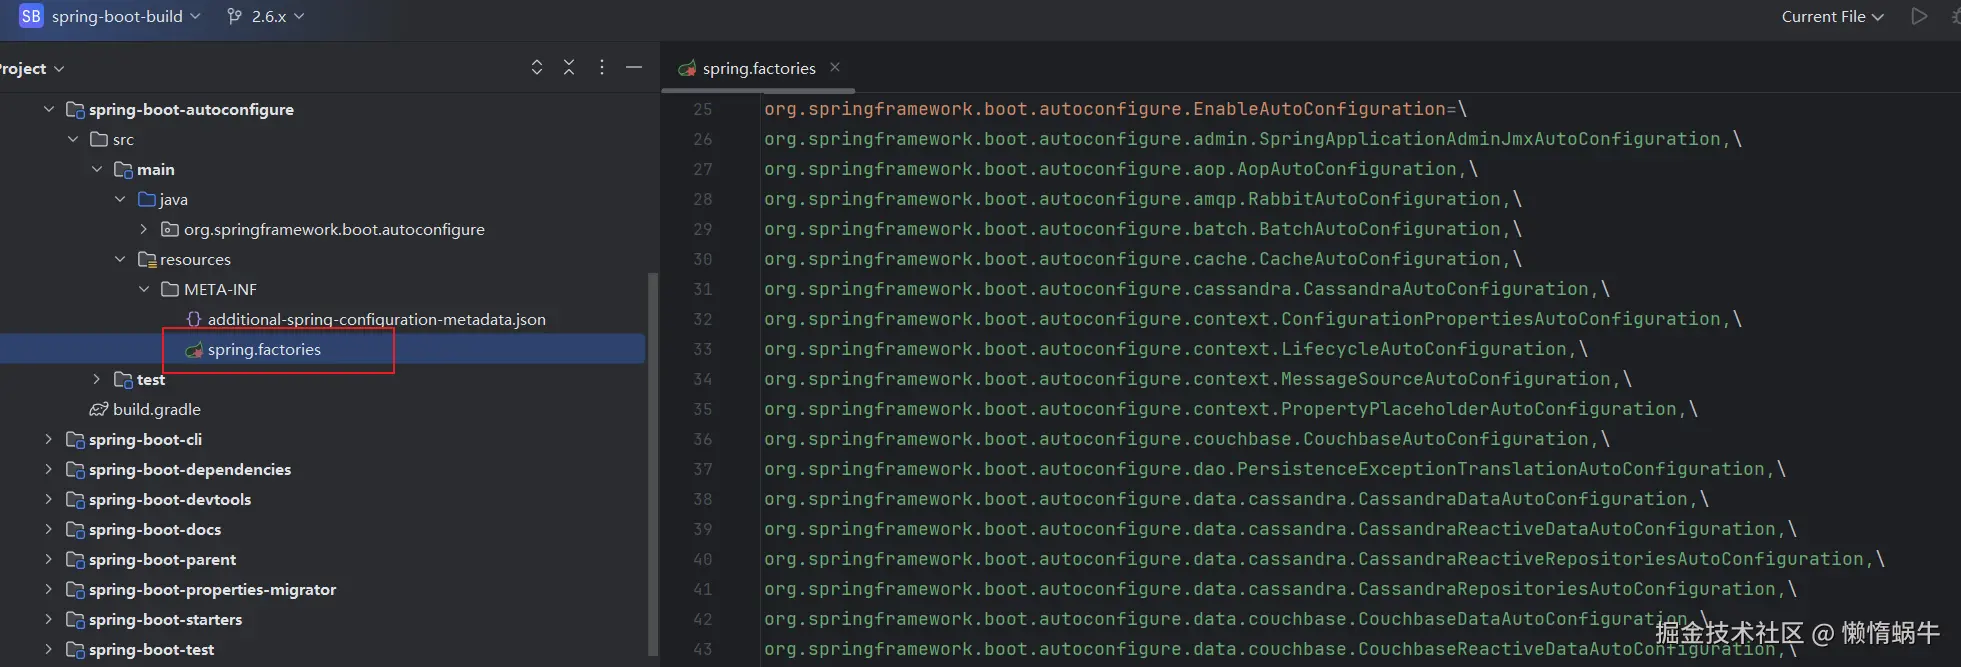Hide the Project tool window
The image size is (1961, 667).
pos(633,67)
